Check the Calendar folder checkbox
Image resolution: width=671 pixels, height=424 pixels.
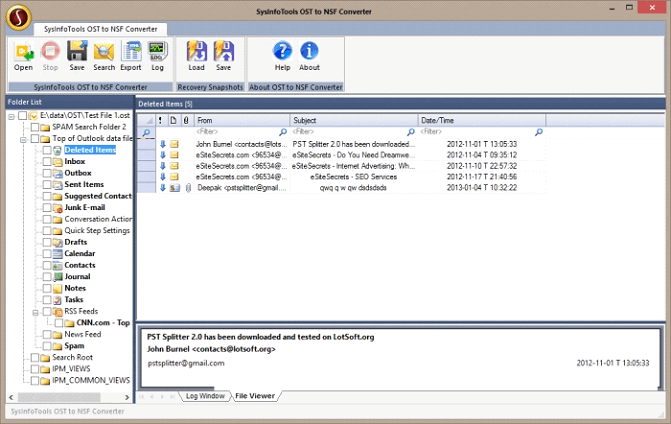[x=47, y=254]
